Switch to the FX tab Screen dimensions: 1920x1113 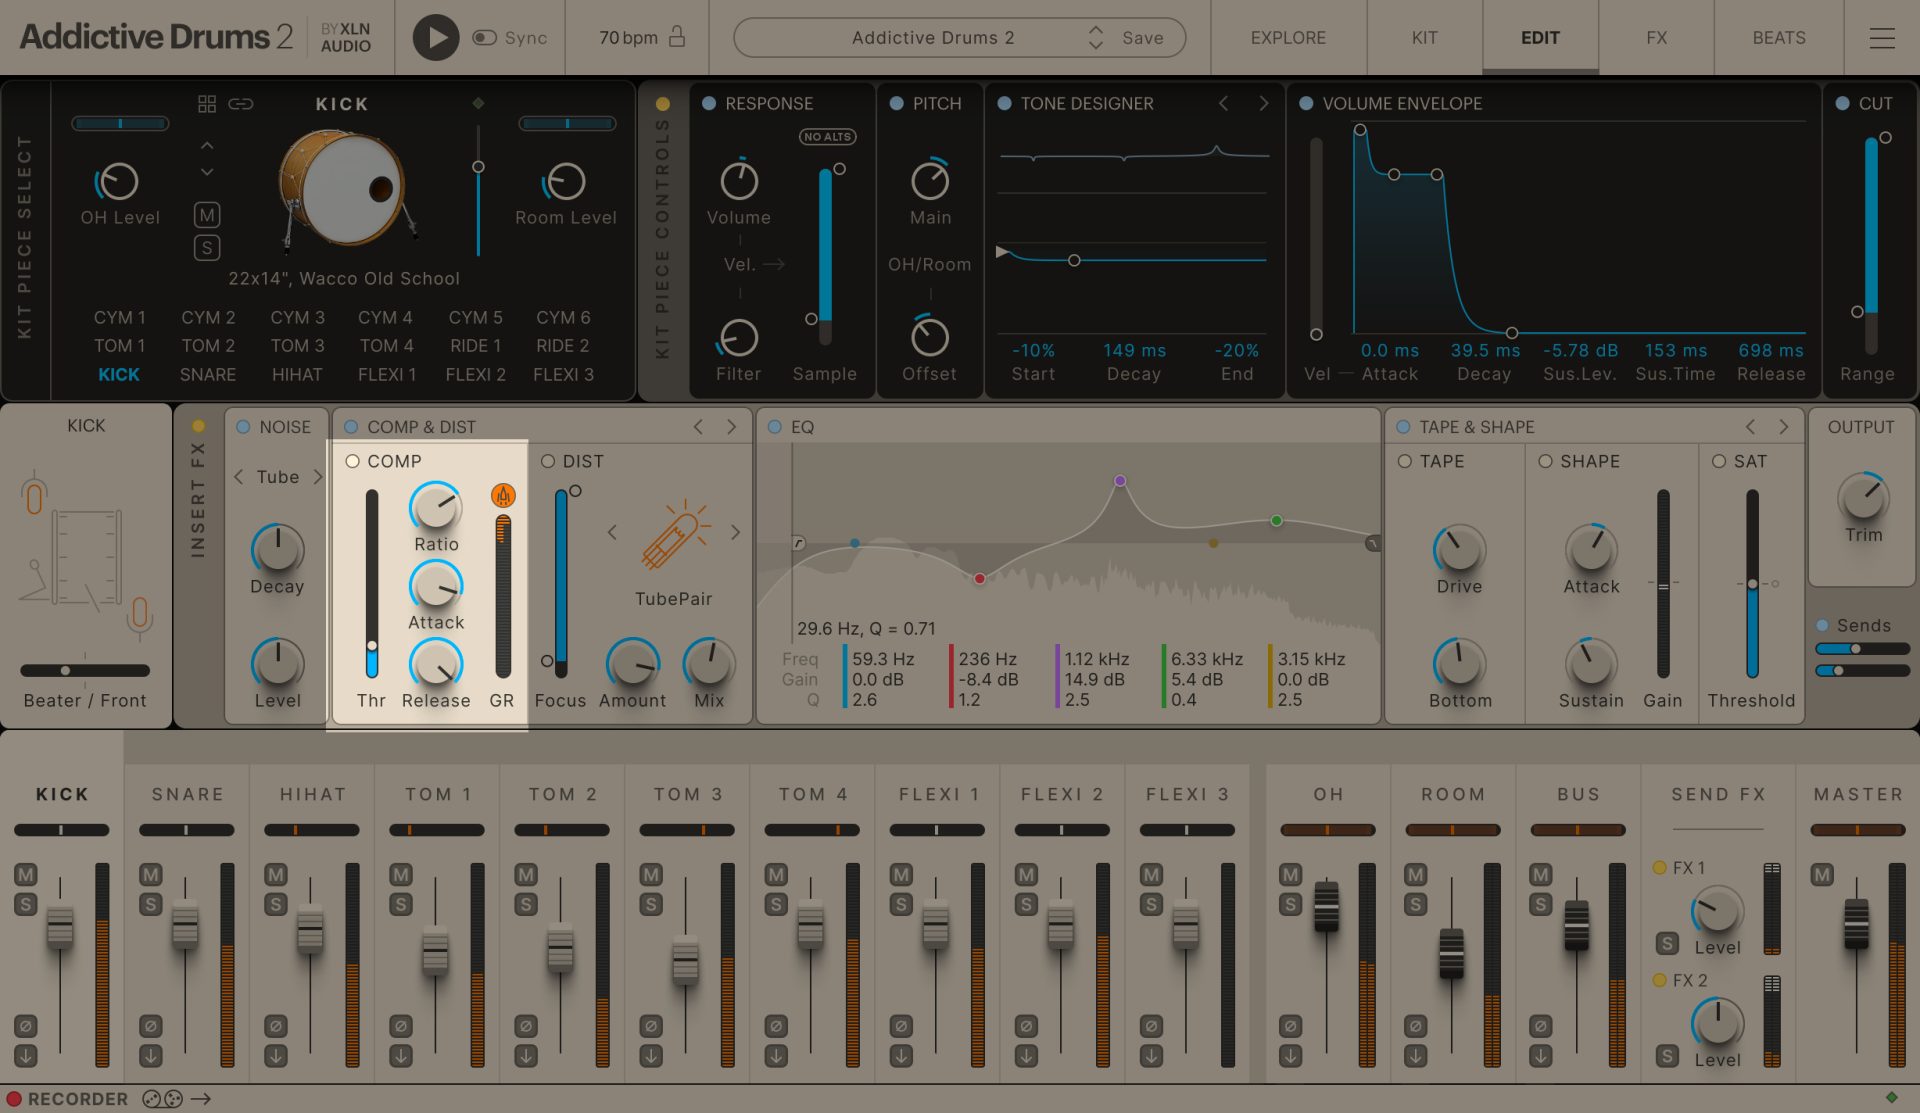click(1656, 37)
